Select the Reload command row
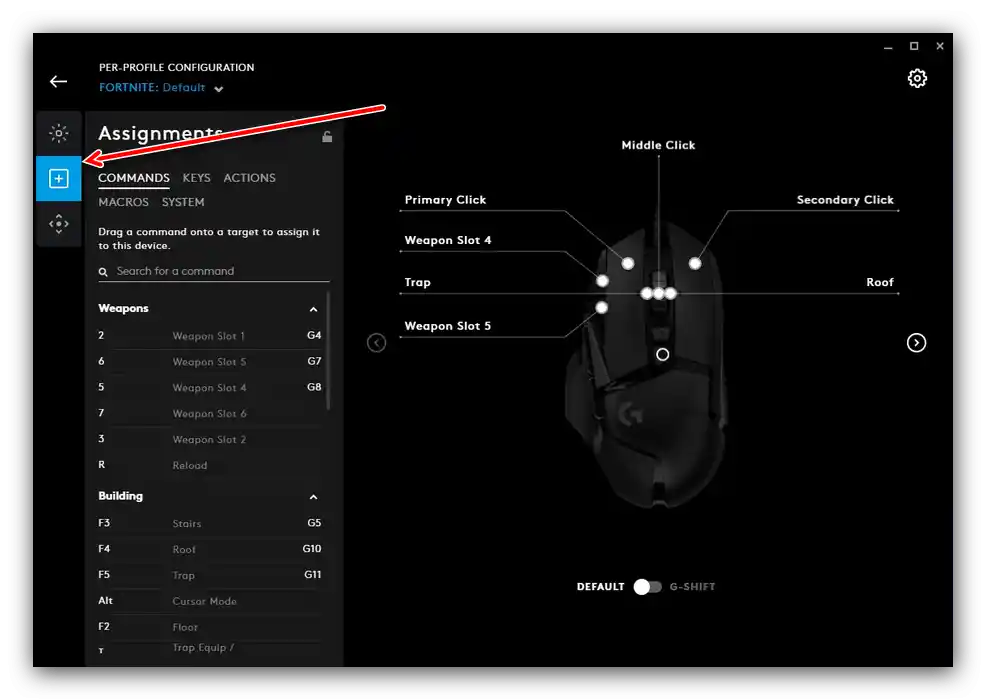986x700 pixels. [x=209, y=465]
